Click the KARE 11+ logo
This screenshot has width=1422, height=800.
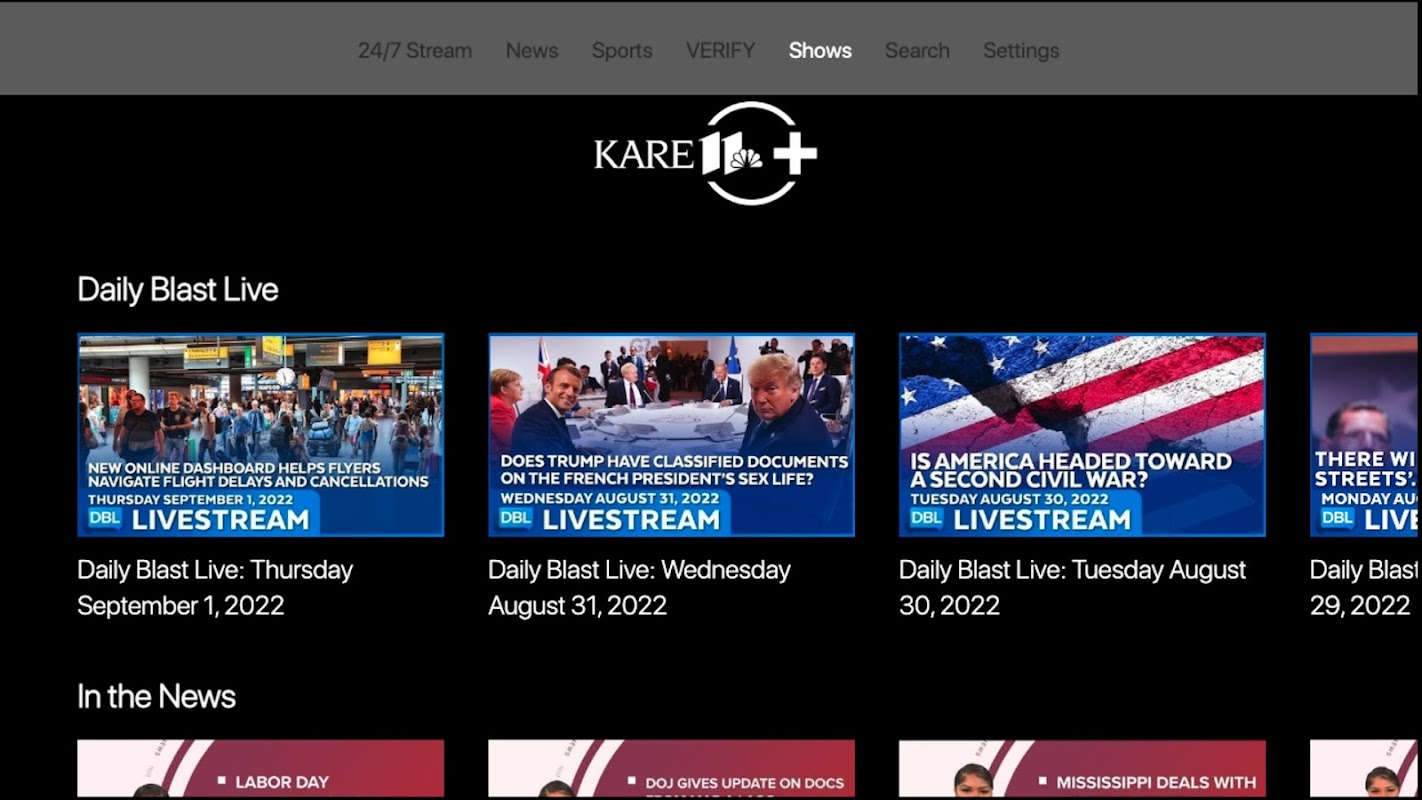click(x=706, y=153)
